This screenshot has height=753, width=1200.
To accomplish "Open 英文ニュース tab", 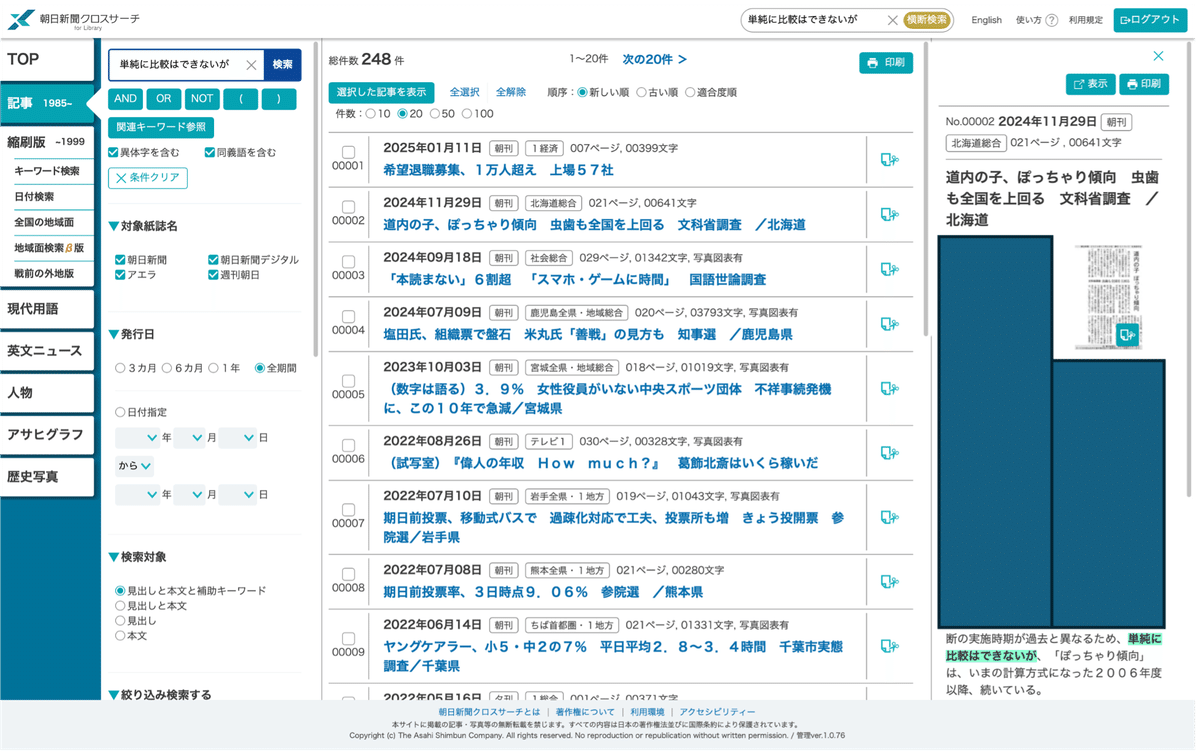I will coord(47,351).
